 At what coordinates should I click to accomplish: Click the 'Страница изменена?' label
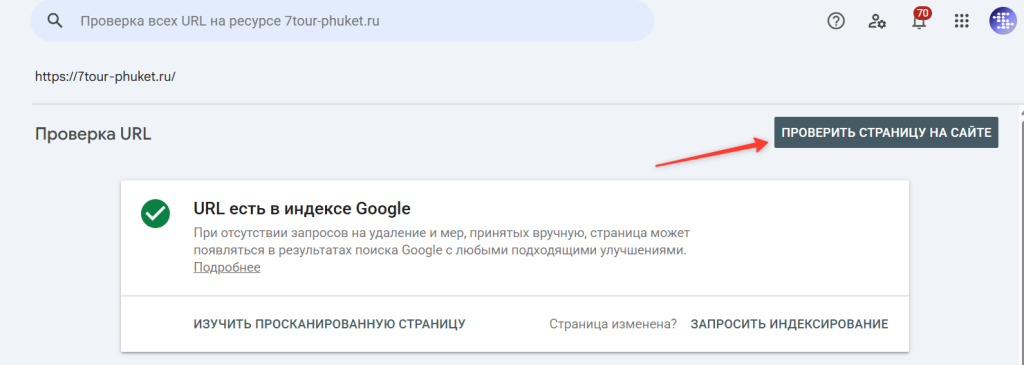(x=613, y=324)
